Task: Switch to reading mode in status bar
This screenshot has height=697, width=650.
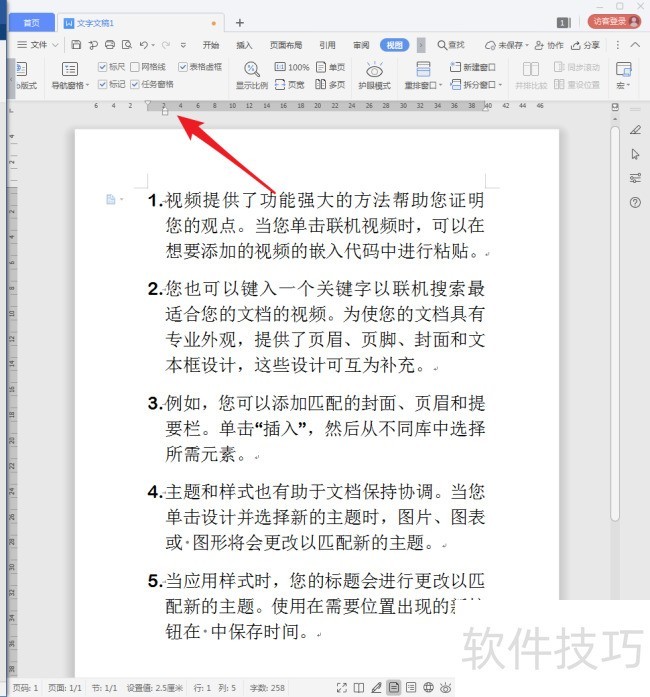Action: click(359, 688)
